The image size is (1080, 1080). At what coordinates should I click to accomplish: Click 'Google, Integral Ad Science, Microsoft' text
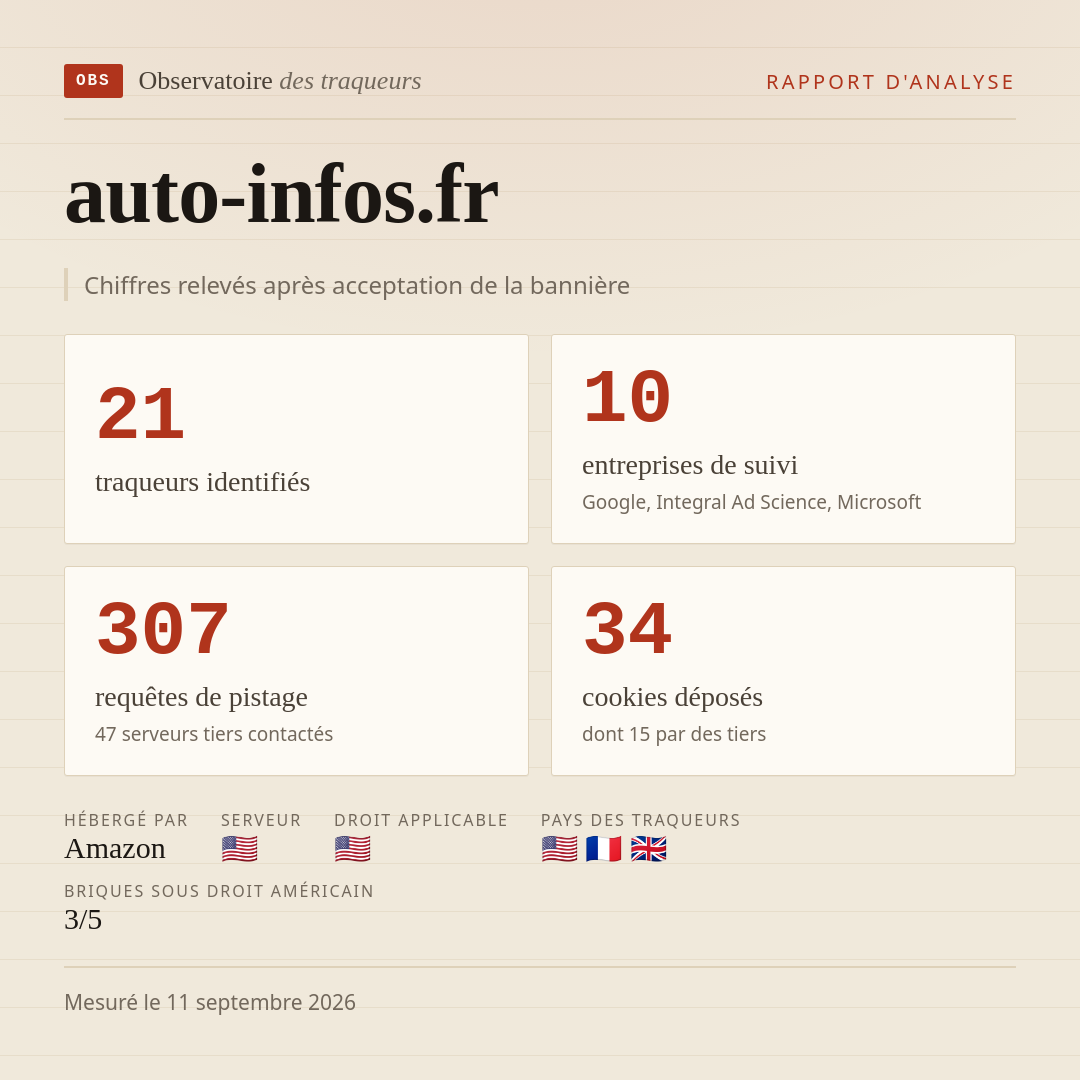tap(751, 502)
